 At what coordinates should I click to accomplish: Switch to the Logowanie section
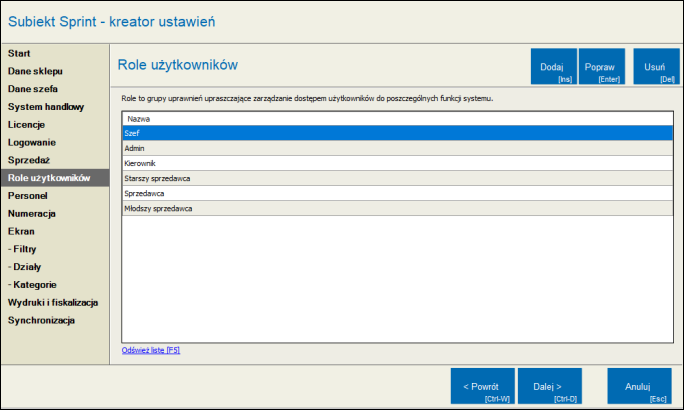pyautogui.click(x=32, y=143)
